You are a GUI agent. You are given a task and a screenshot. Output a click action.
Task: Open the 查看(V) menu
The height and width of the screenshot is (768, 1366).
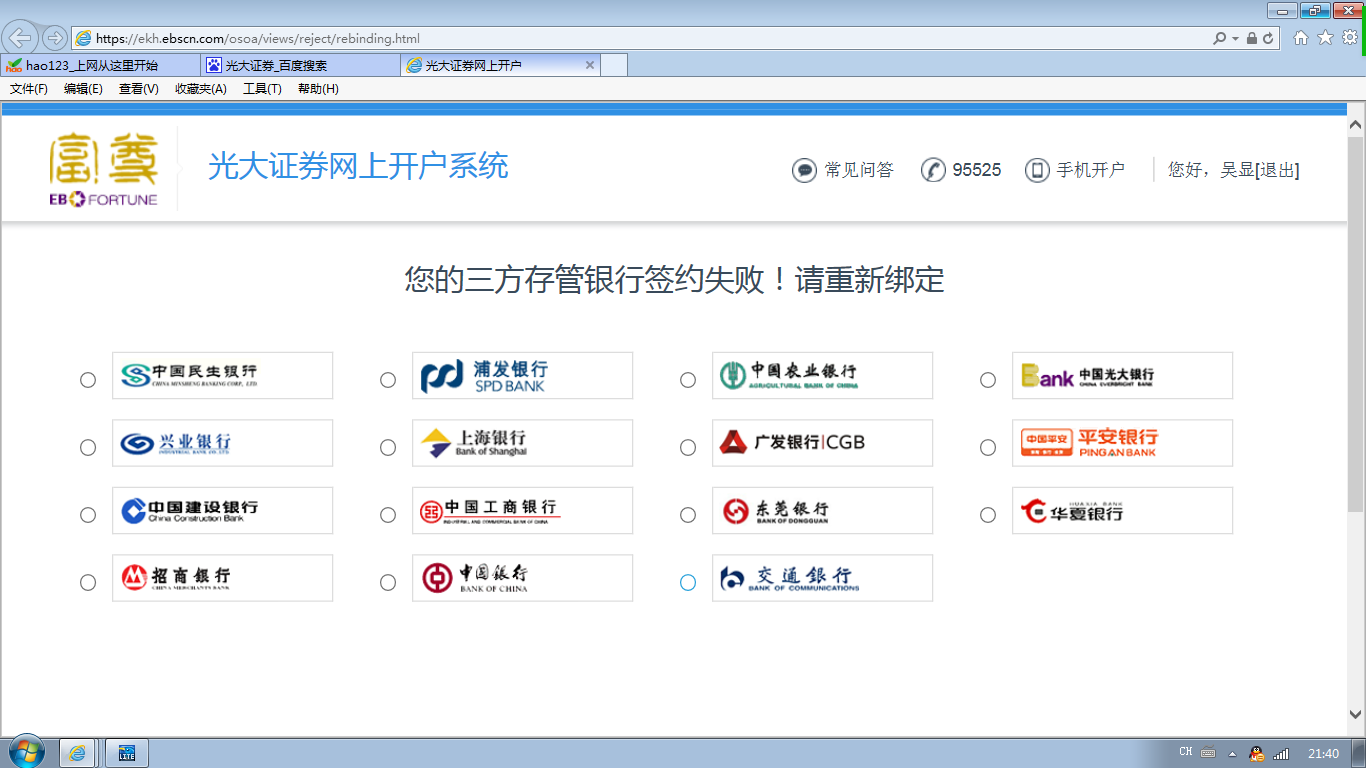(x=138, y=89)
